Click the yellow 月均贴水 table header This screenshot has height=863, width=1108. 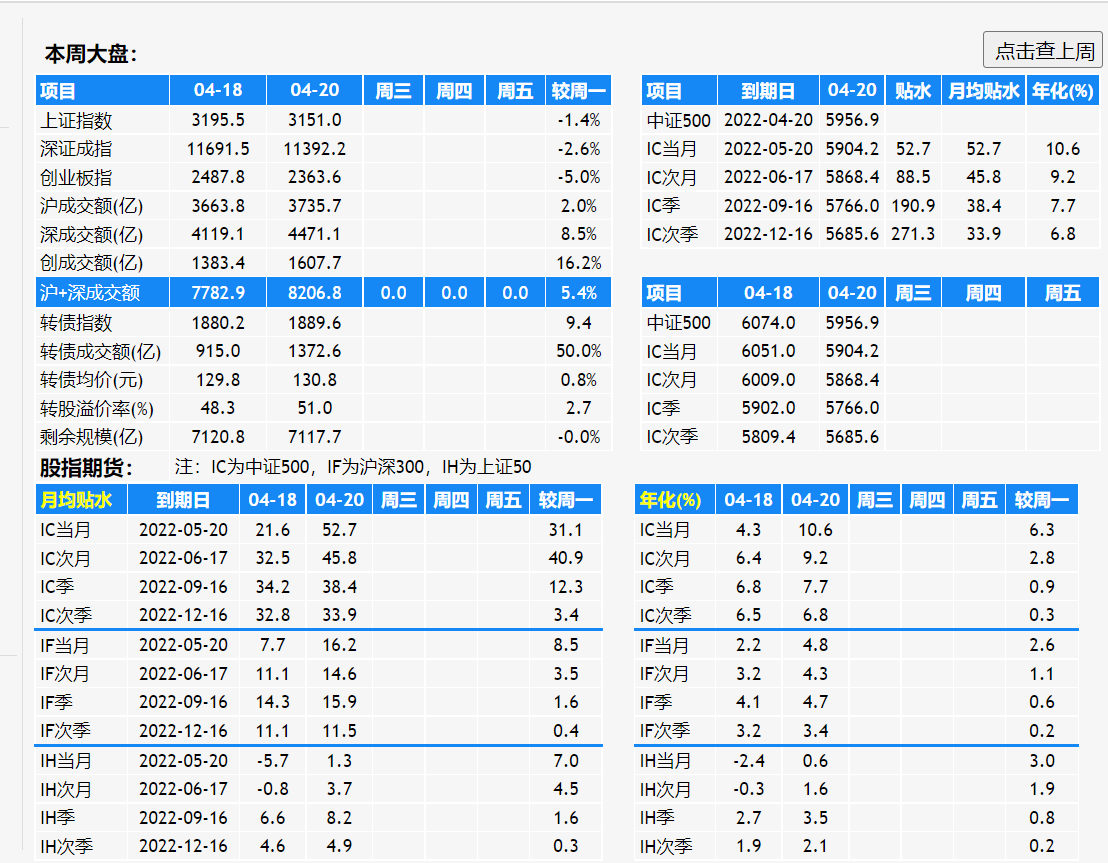[x=76, y=500]
